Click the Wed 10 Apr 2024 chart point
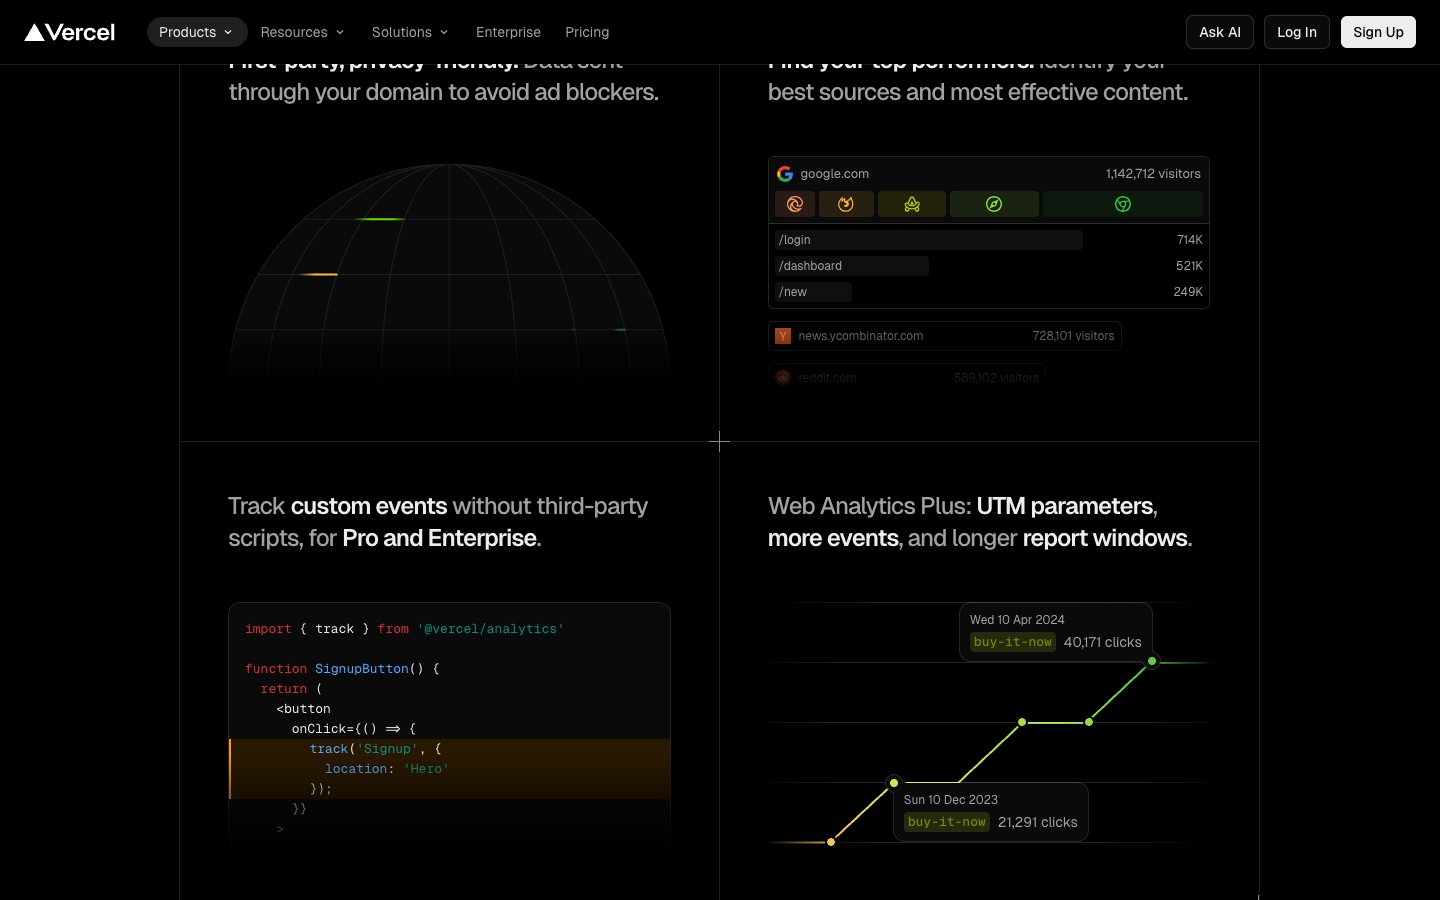Viewport: 1440px width, 900px height. coord(1152,661)
